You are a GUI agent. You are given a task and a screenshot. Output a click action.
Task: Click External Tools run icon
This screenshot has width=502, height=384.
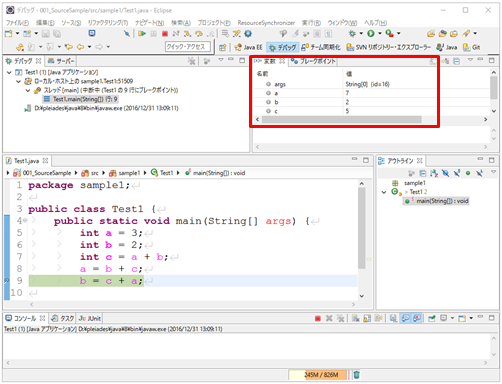point(389,33)
